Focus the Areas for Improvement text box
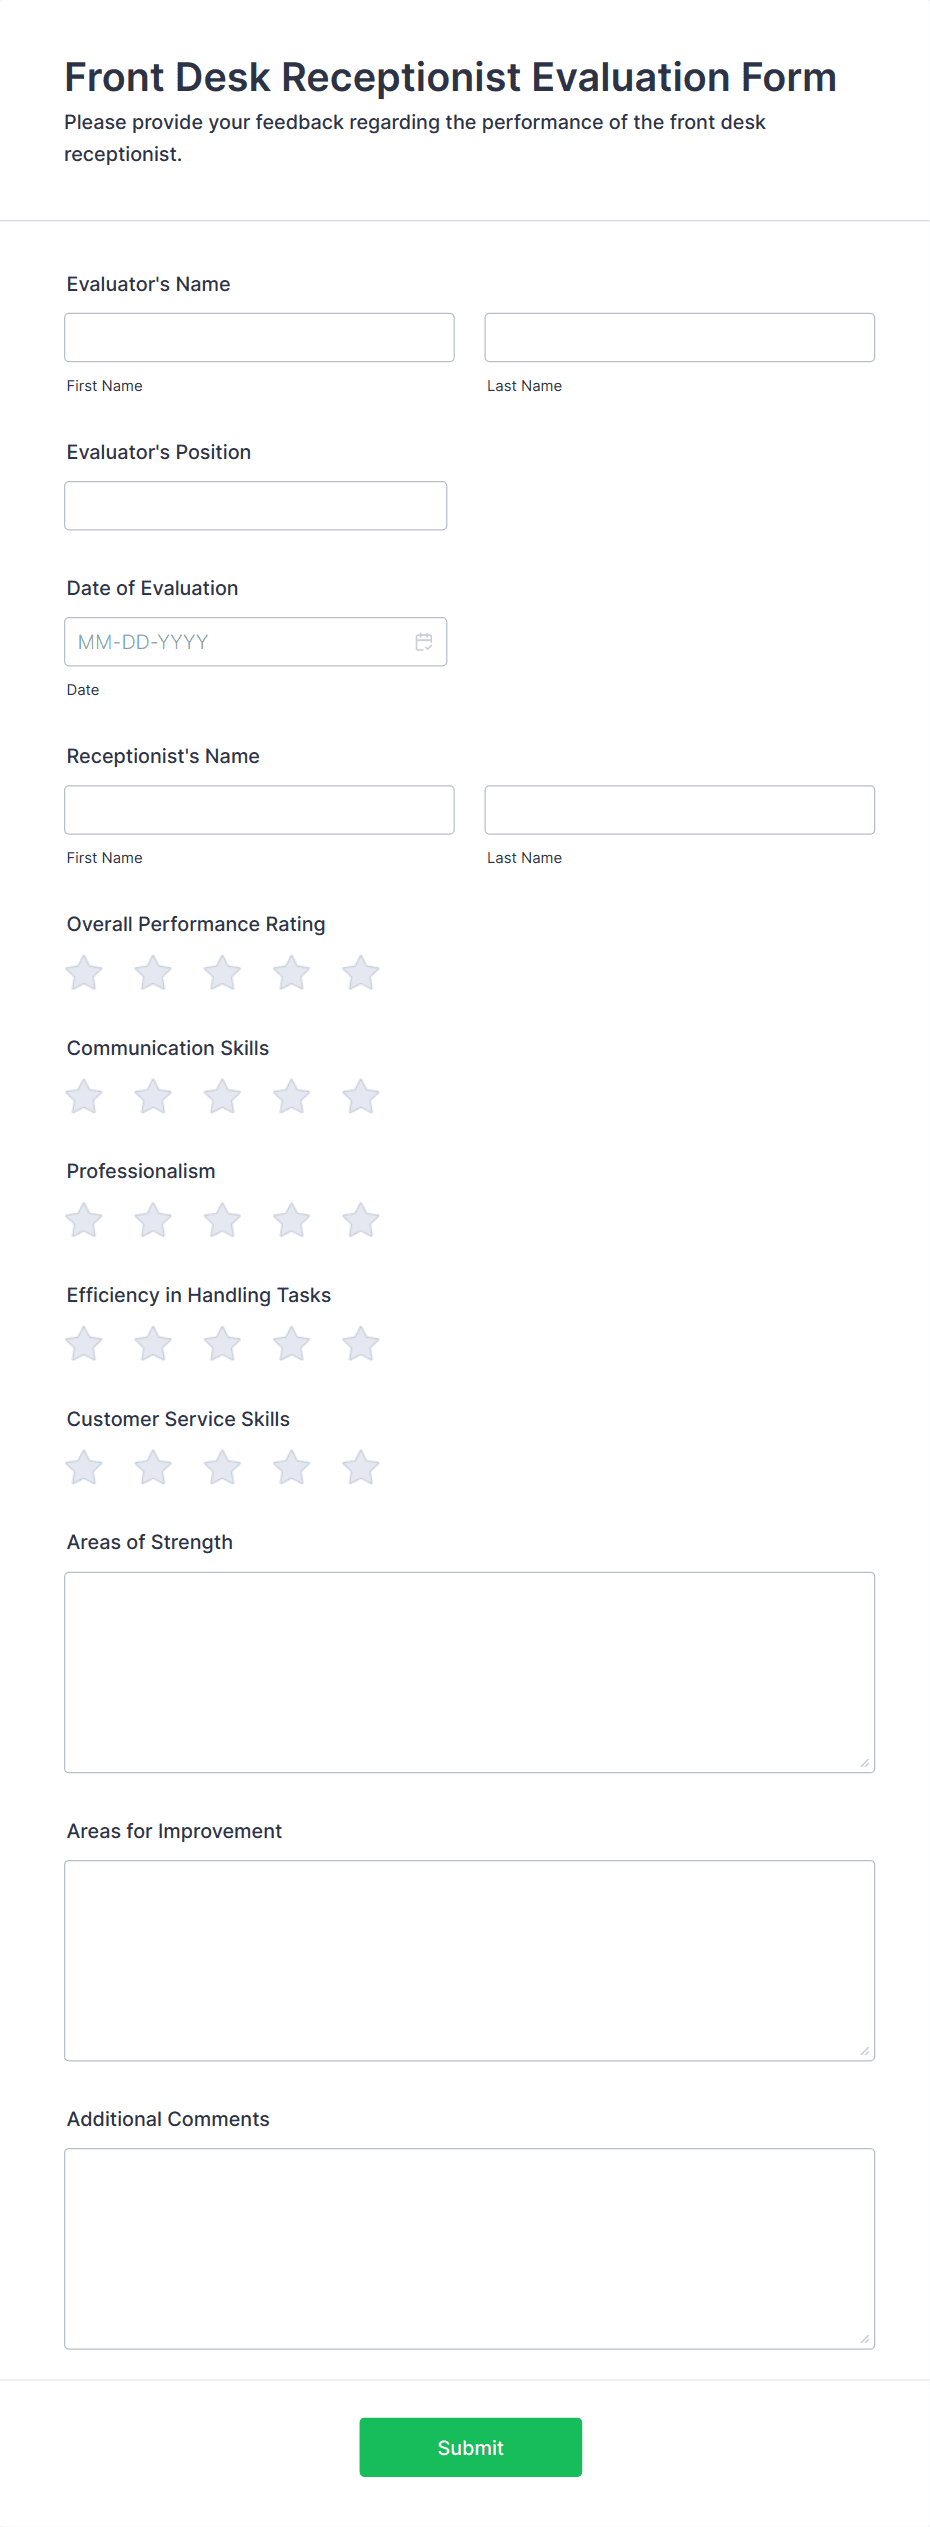Image resolution: width=930 pixels, height=2527 pixels. [x=468, y=1960]
